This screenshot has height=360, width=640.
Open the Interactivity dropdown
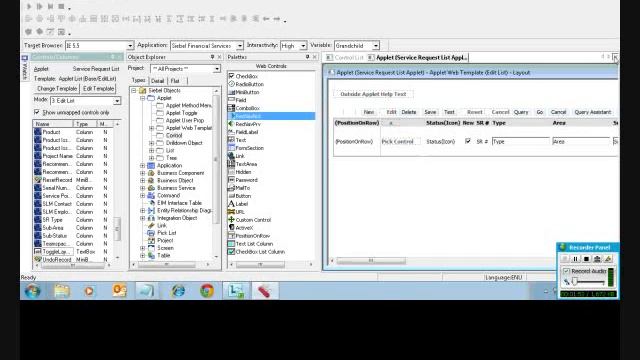click(x=303, y=46)
